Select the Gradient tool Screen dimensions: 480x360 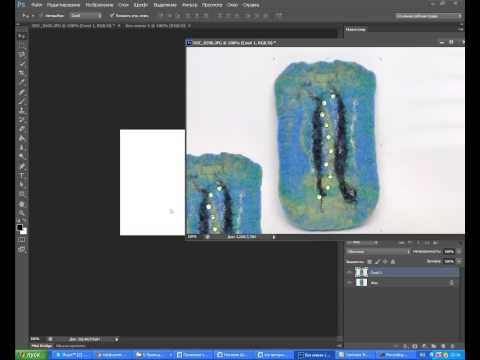pos(22,139)
